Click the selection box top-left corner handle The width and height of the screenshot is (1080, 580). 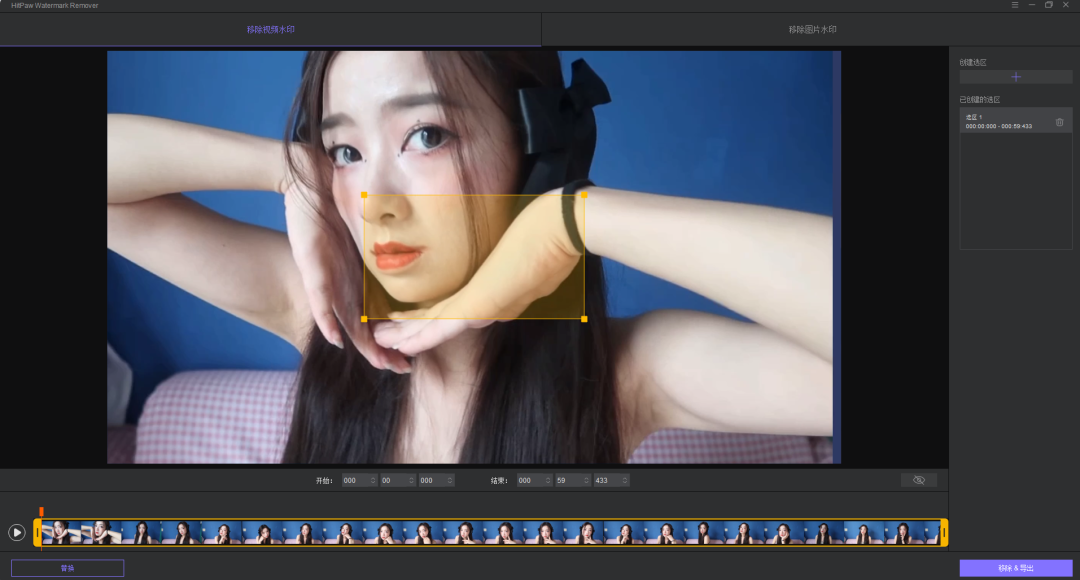pos(364,195)
